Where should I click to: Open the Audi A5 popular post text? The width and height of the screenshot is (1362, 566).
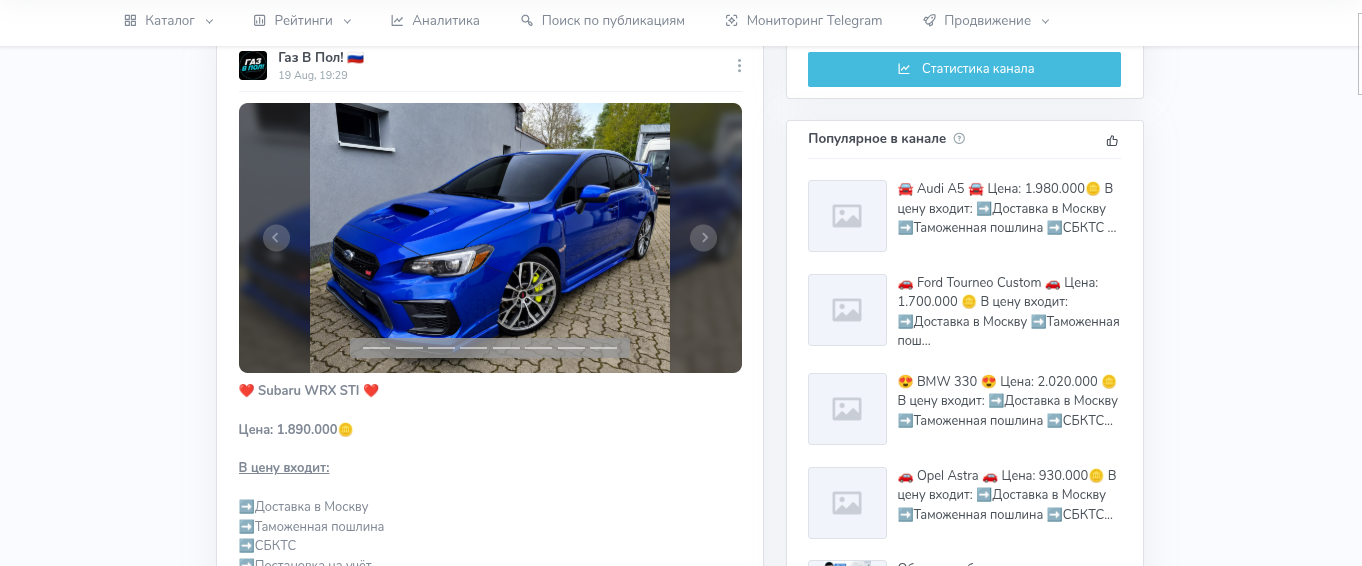[x=1007, y=208]
